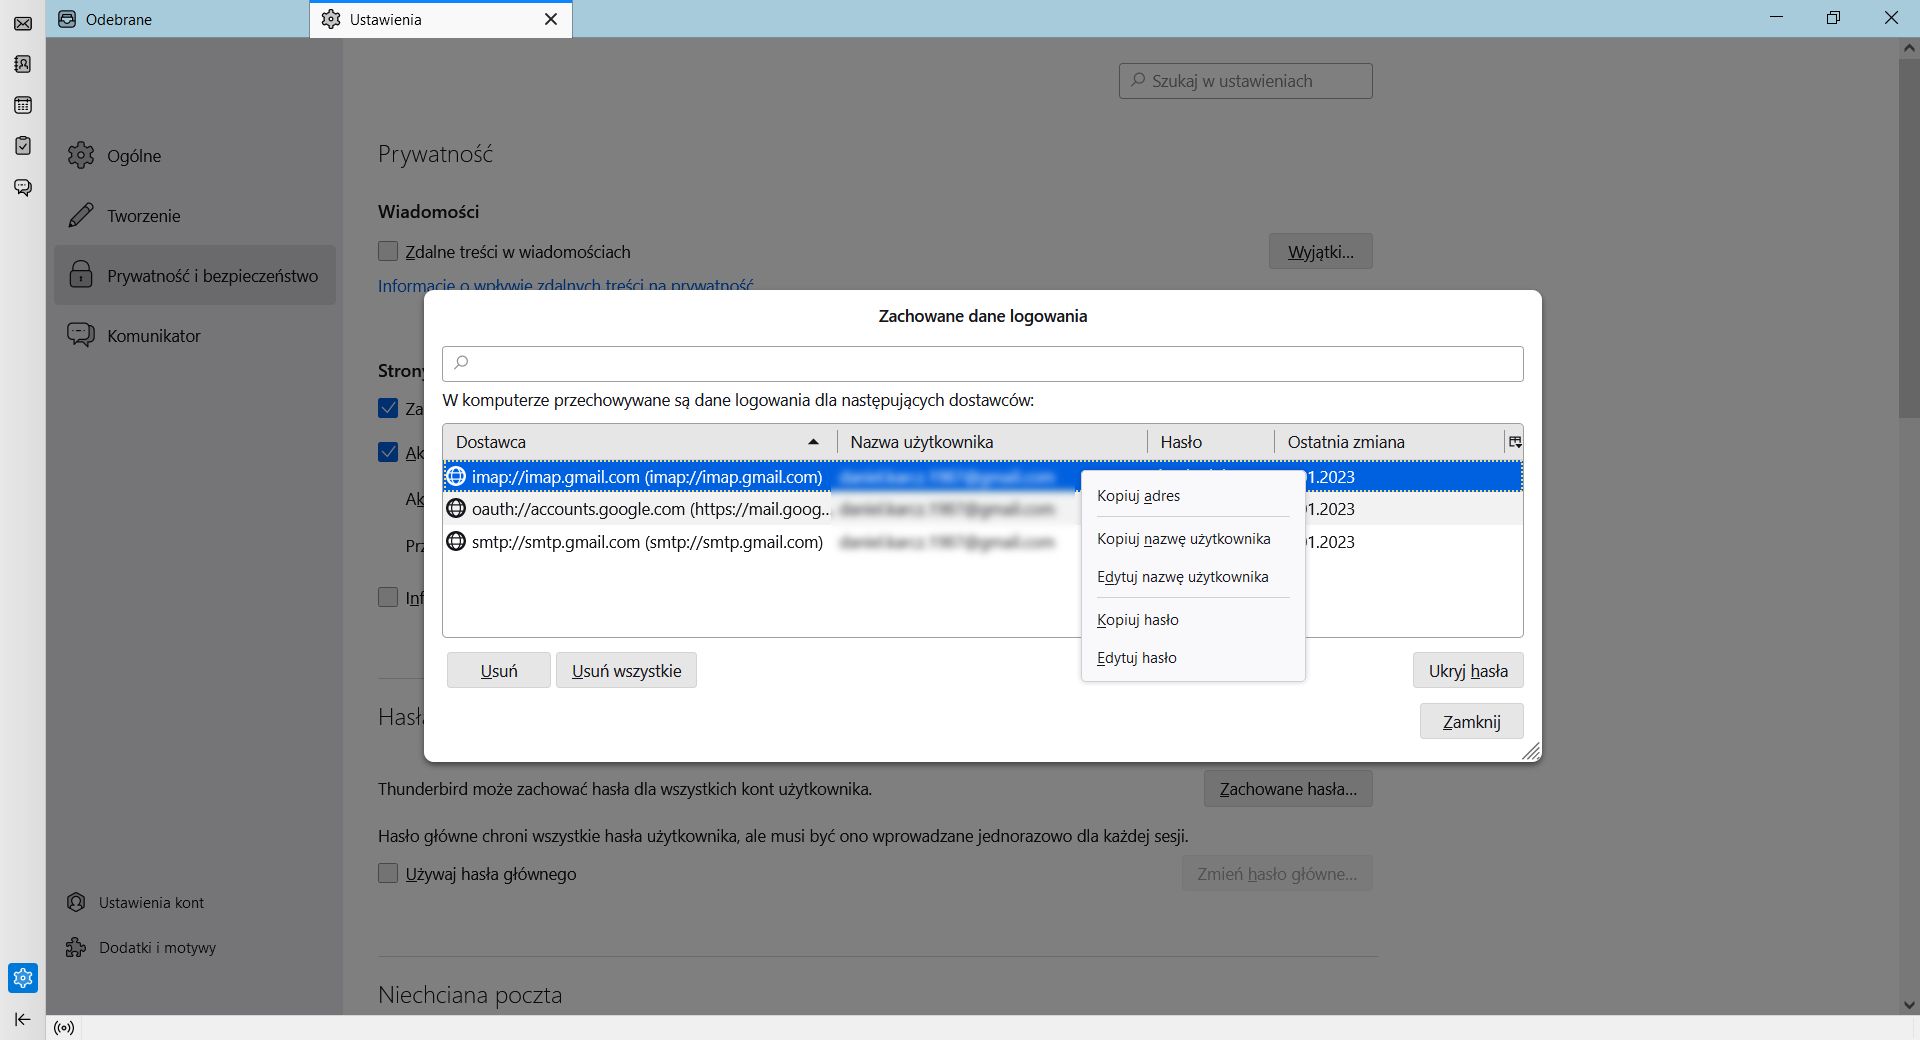Click the Usuń button
This screenshot has width=1920, height=1040.
point(499,671)
